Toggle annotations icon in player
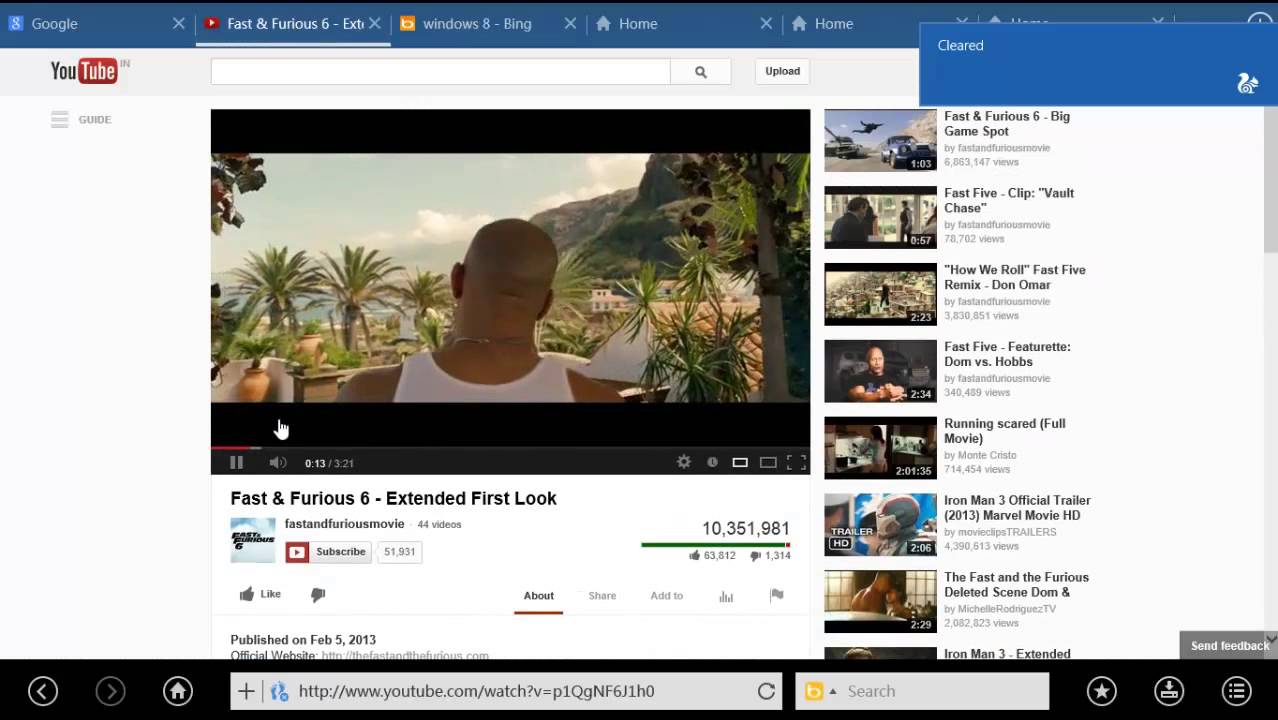The width and height of the screenshot is (1278, 720). (x=712, y=462)
